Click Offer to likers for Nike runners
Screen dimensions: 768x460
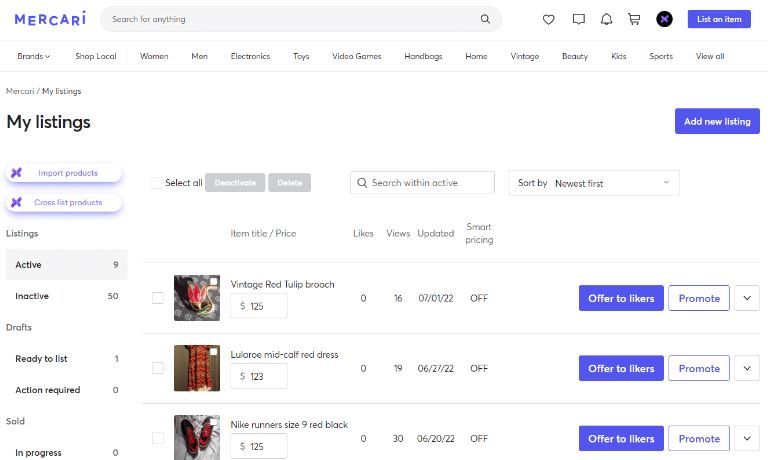[x=621, y=438]
